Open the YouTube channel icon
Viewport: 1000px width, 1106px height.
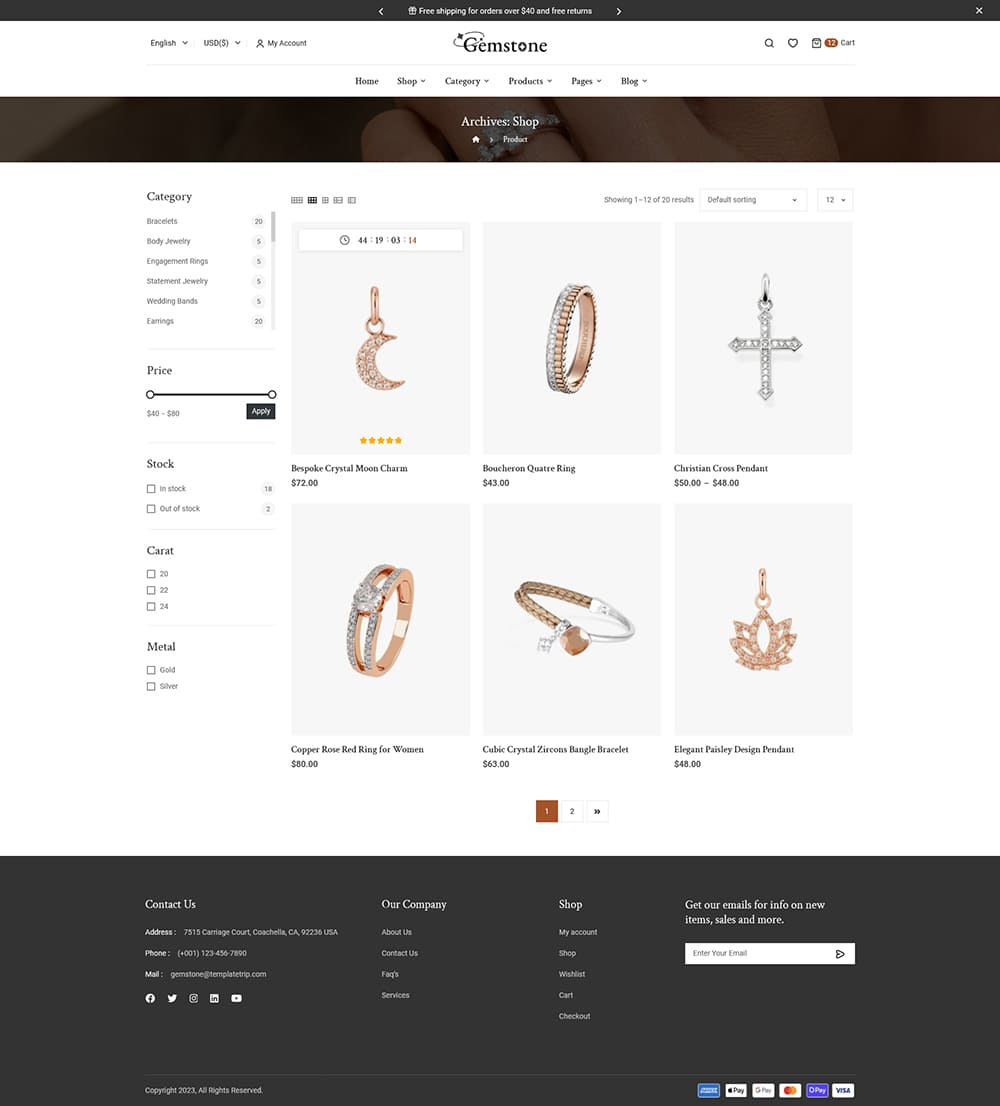tap(236, 998)
